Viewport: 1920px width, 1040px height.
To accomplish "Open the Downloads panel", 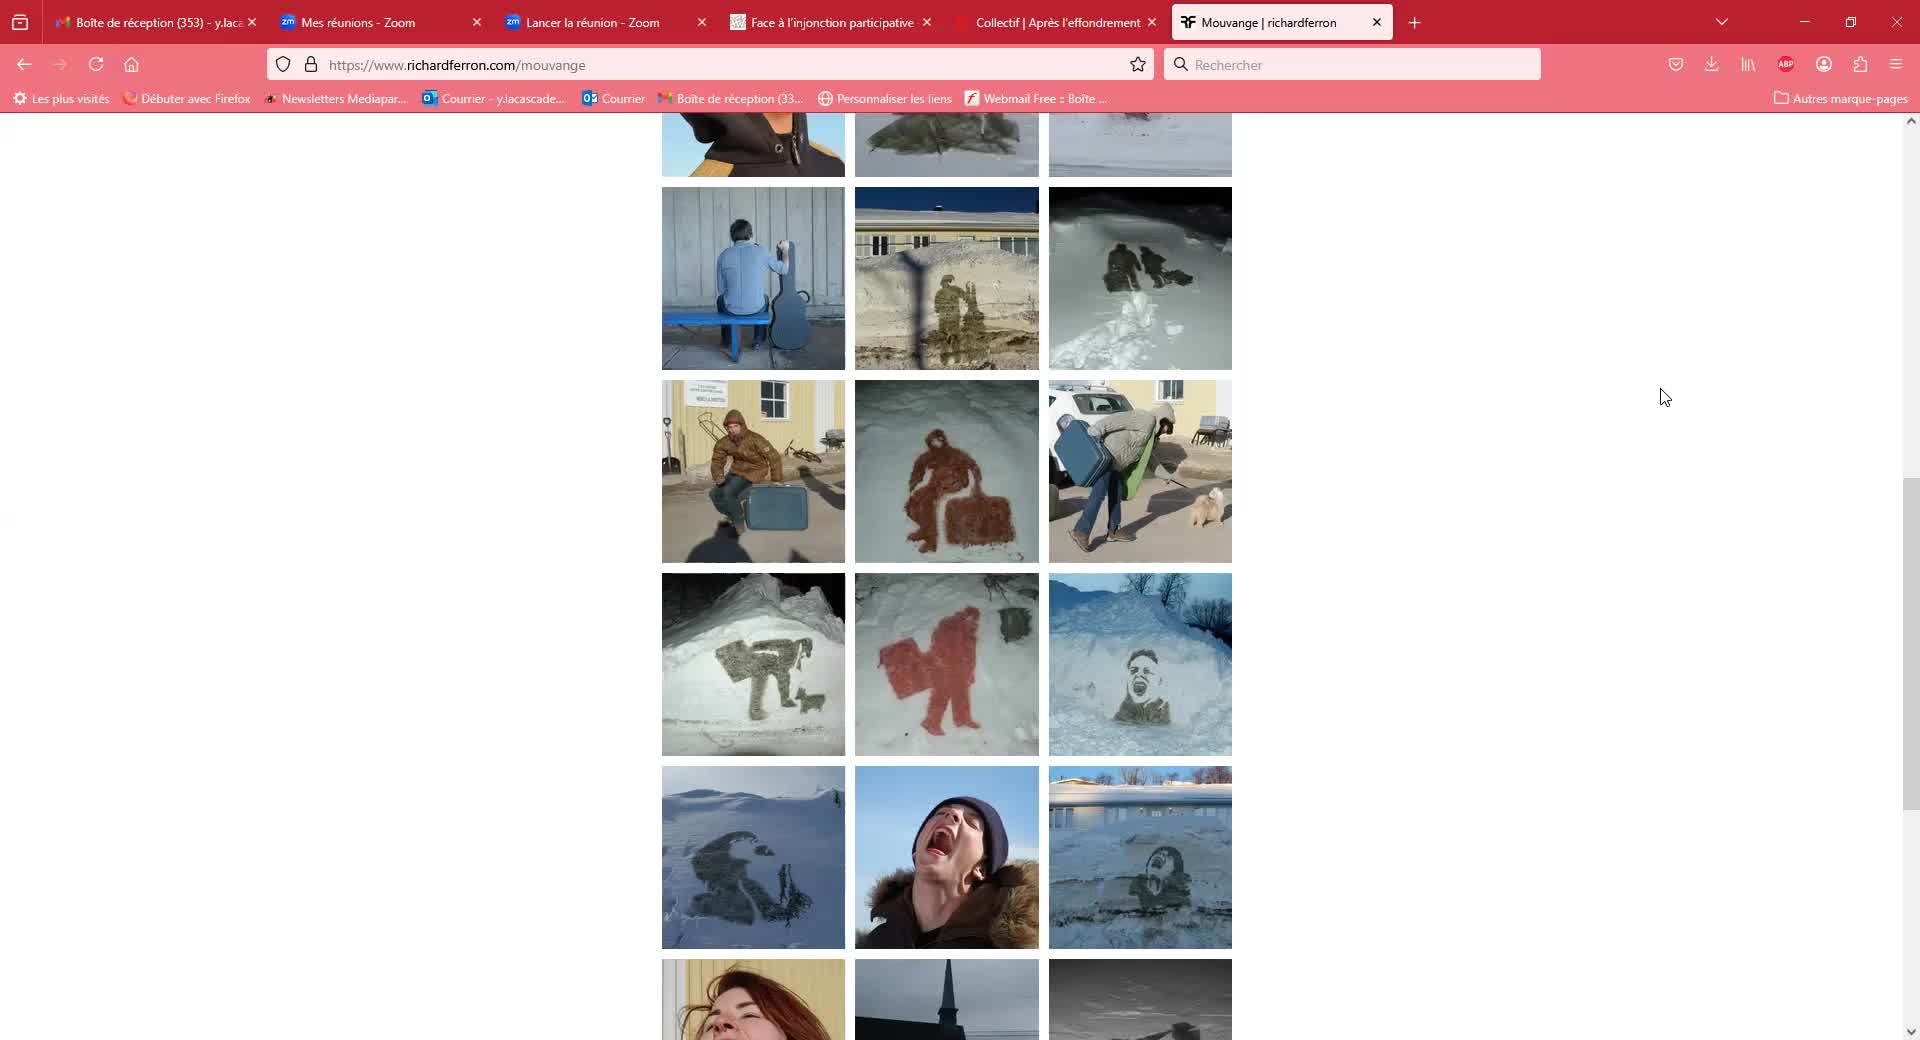I will (x=1711, y=65).
